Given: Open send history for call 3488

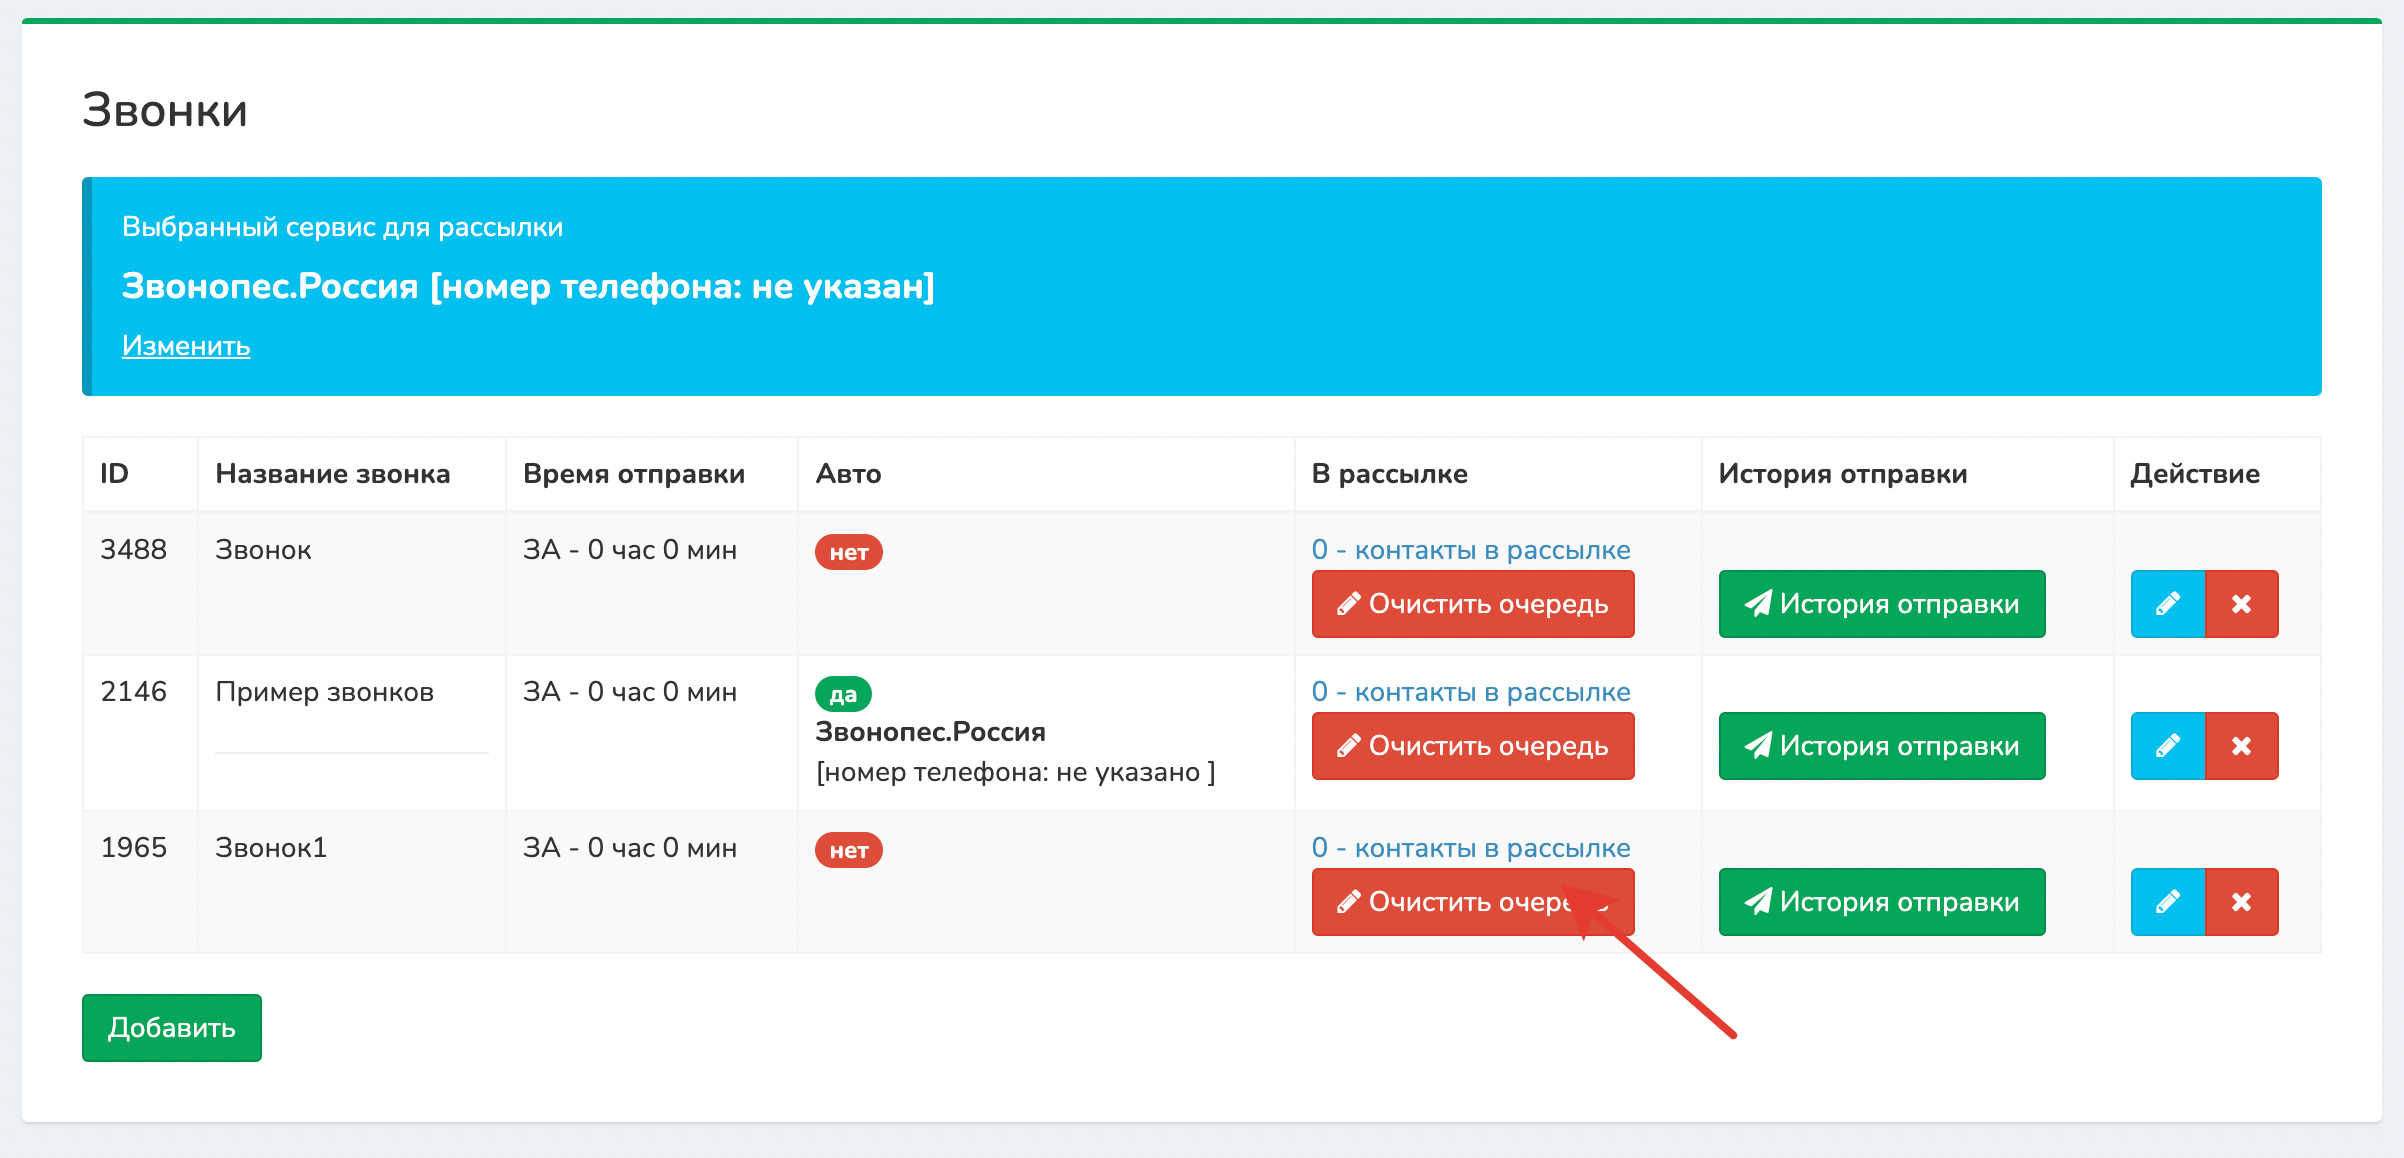Looking at the screenshot, I should click(1881, 604).
